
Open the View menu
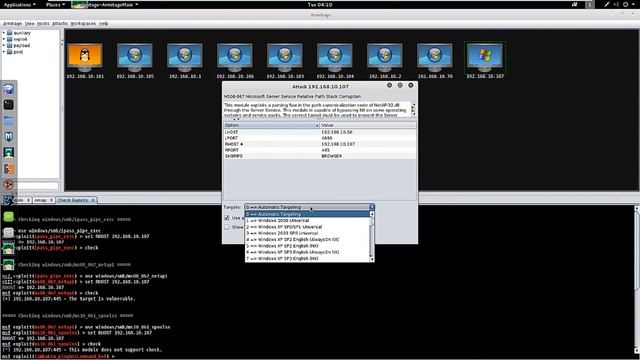tap(29, 24)
